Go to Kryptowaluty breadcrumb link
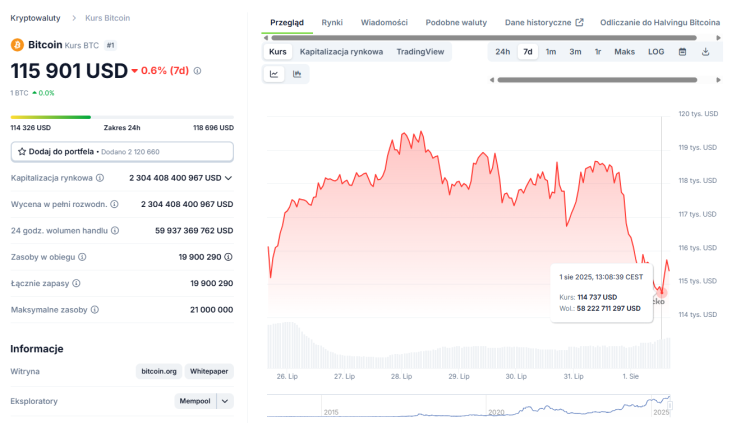 (x=35, y=18)
